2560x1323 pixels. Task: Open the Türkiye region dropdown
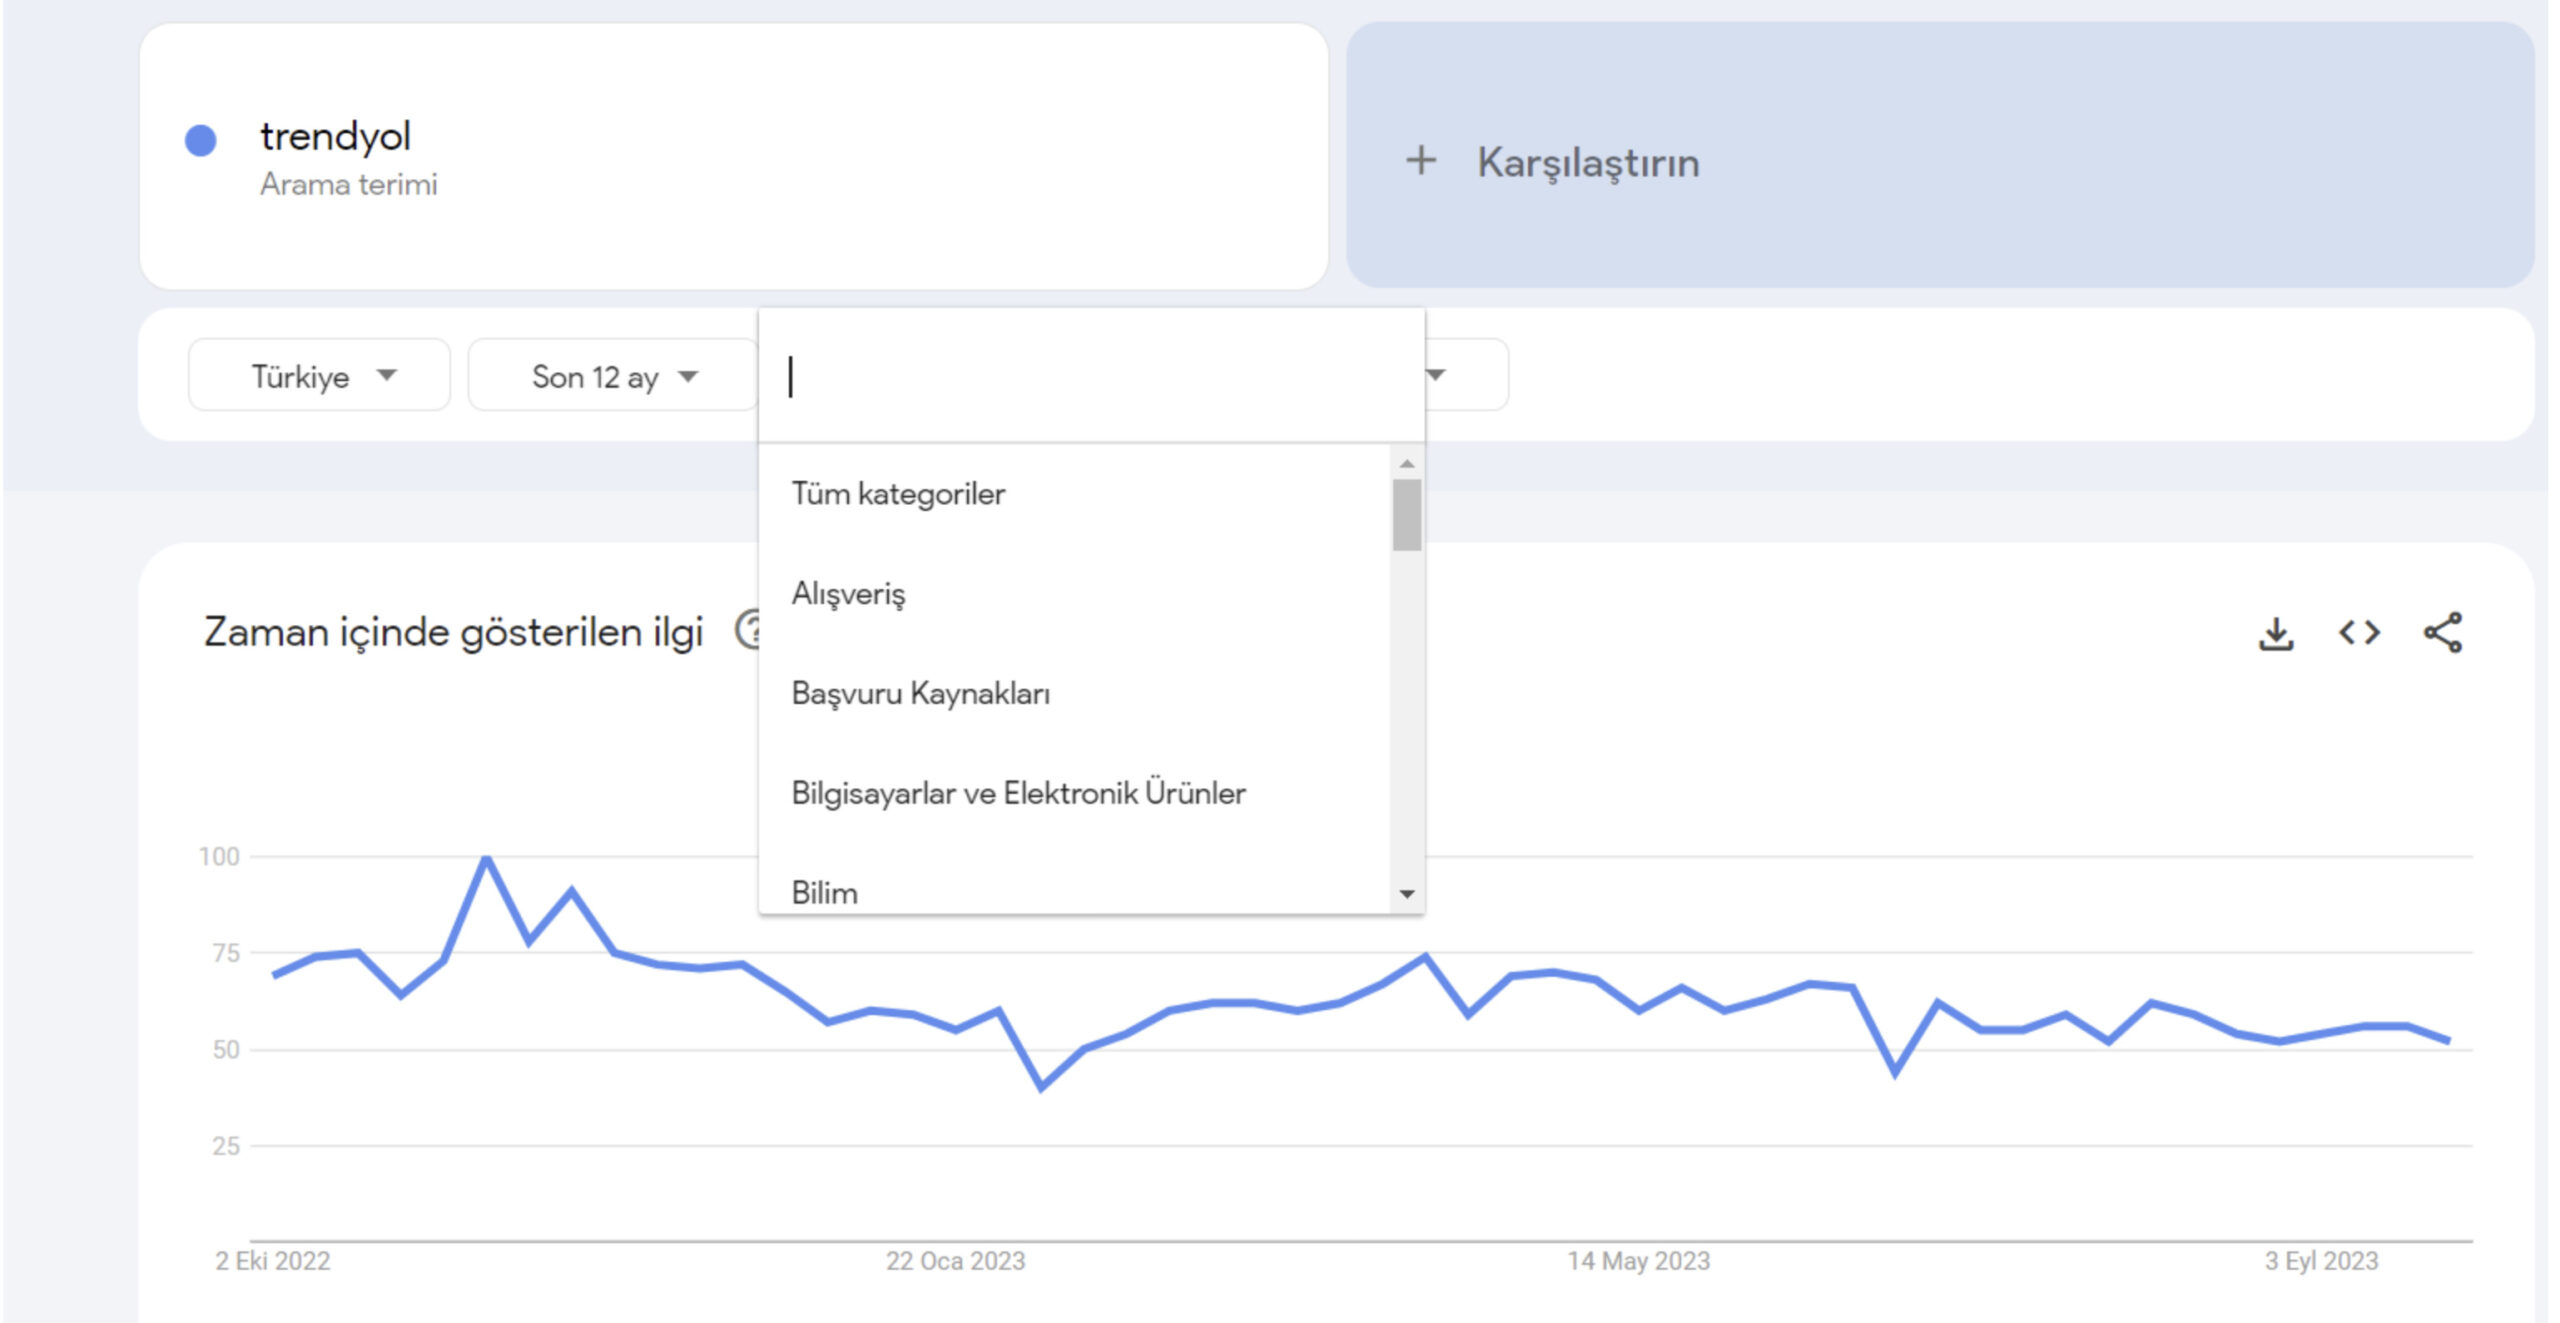point(319,375)
